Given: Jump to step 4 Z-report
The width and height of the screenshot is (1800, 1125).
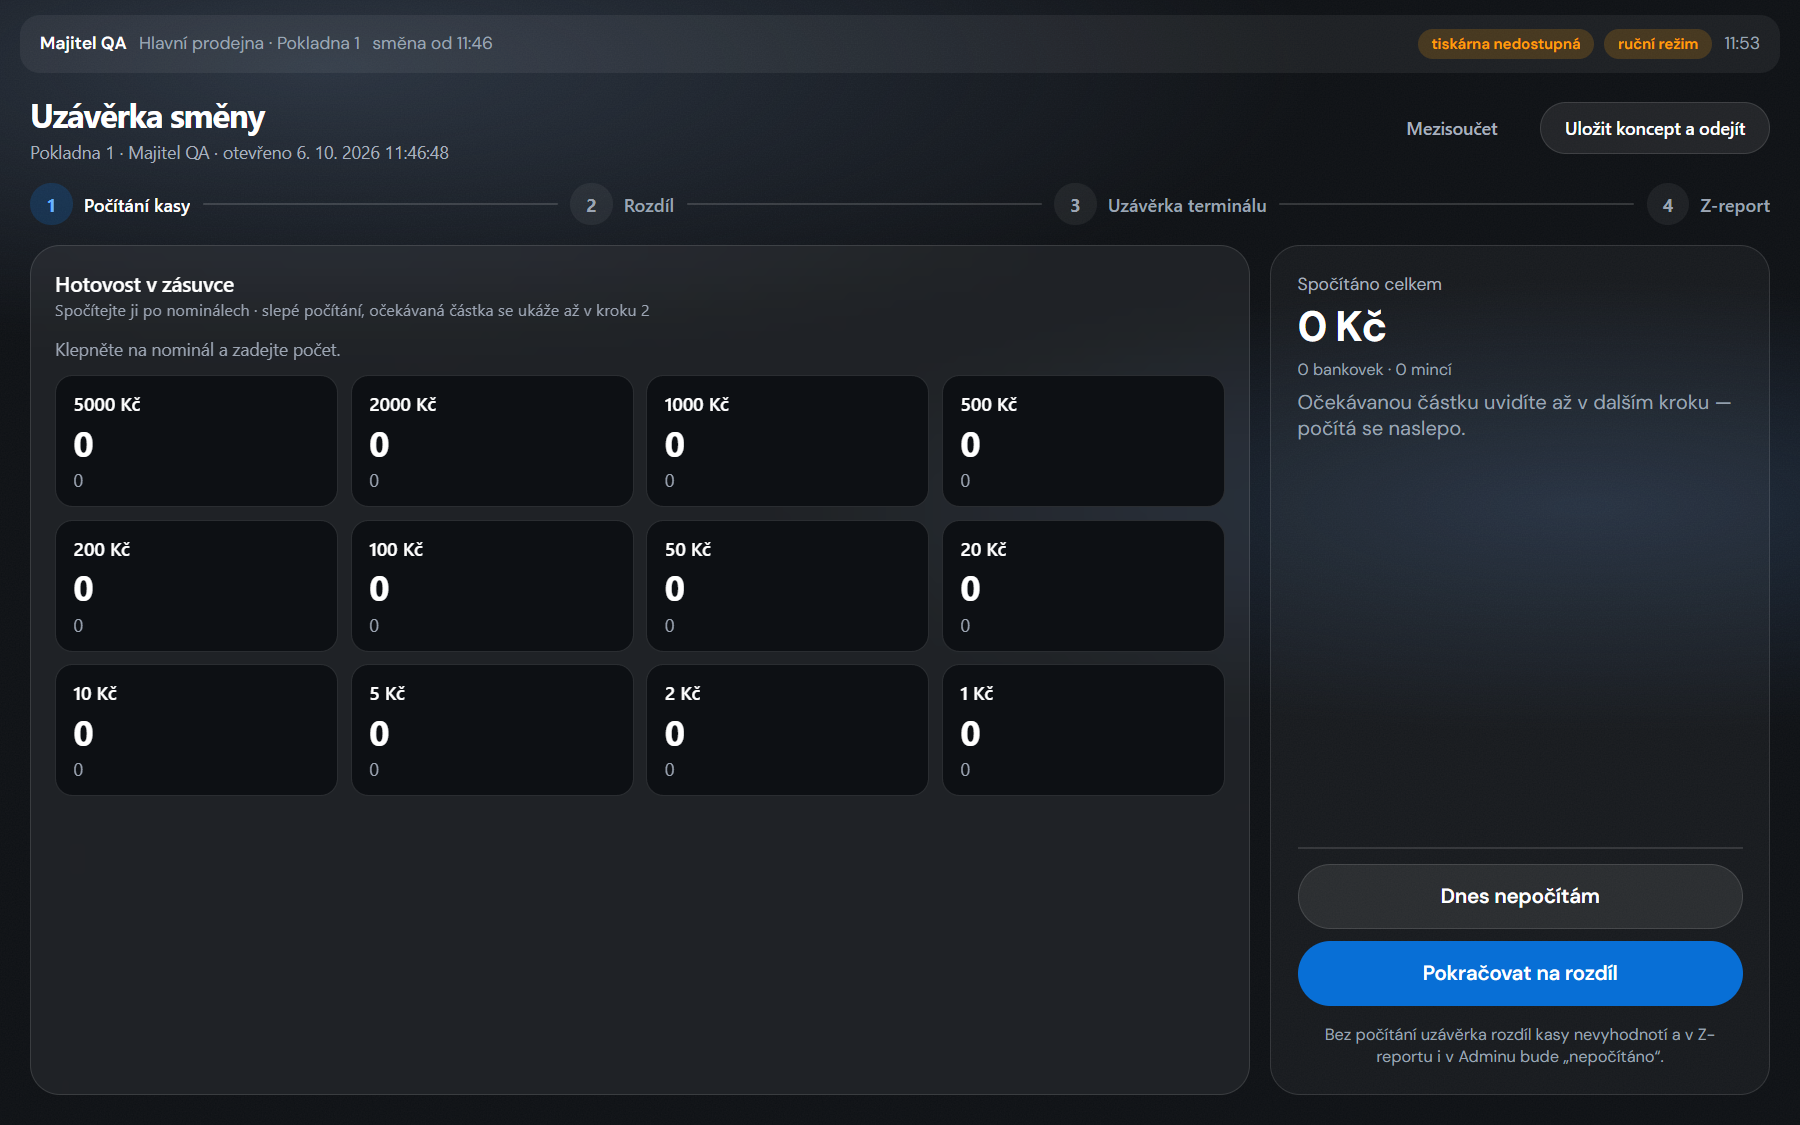Looking at the screenshot, I should (1708, 205).
